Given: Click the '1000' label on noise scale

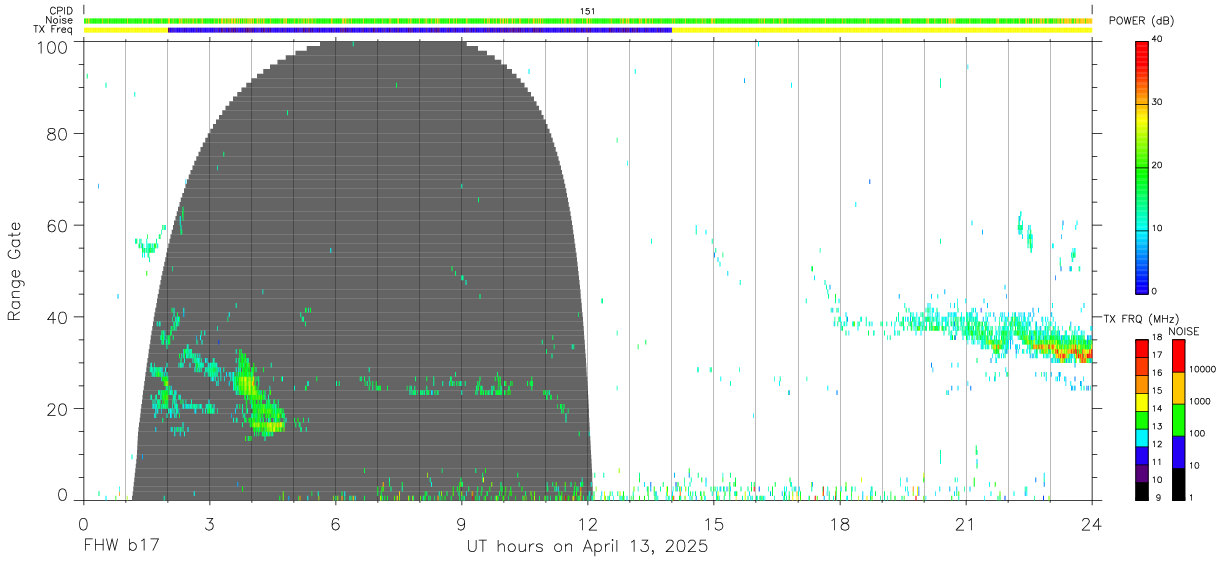Looking at the screenshot, I should pos(1200,401).
